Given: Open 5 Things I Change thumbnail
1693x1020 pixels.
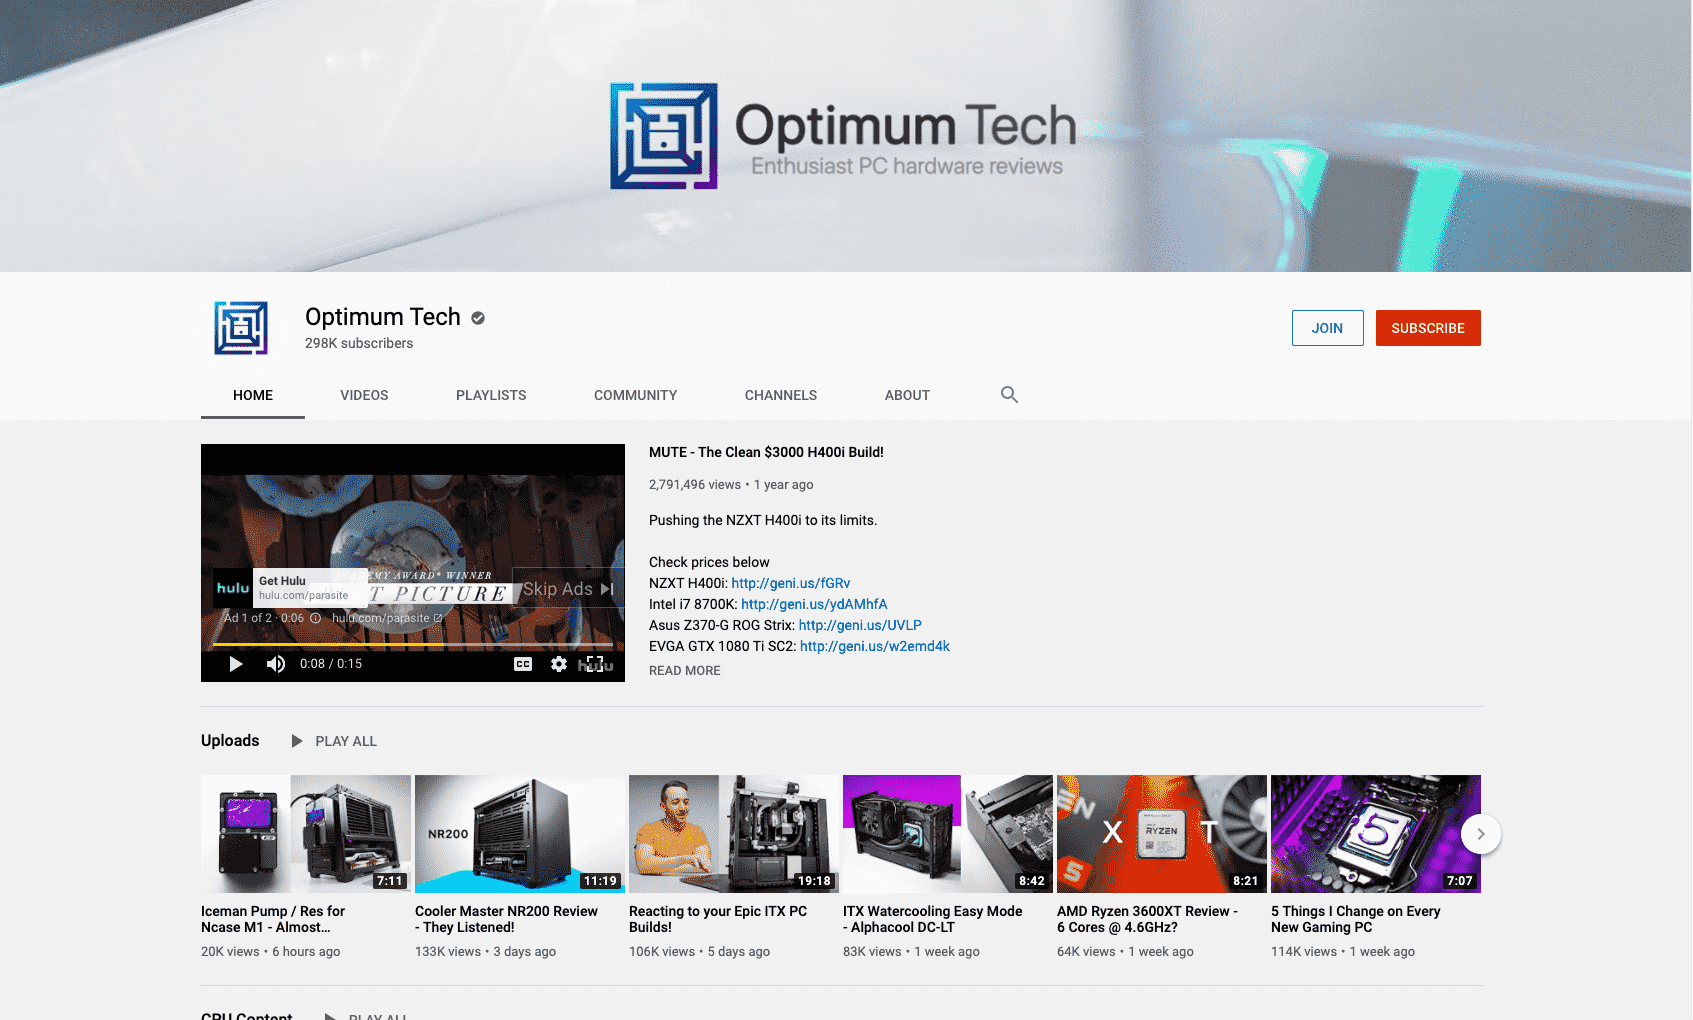Looking at the screenshot, I should tap(1376, 834).
